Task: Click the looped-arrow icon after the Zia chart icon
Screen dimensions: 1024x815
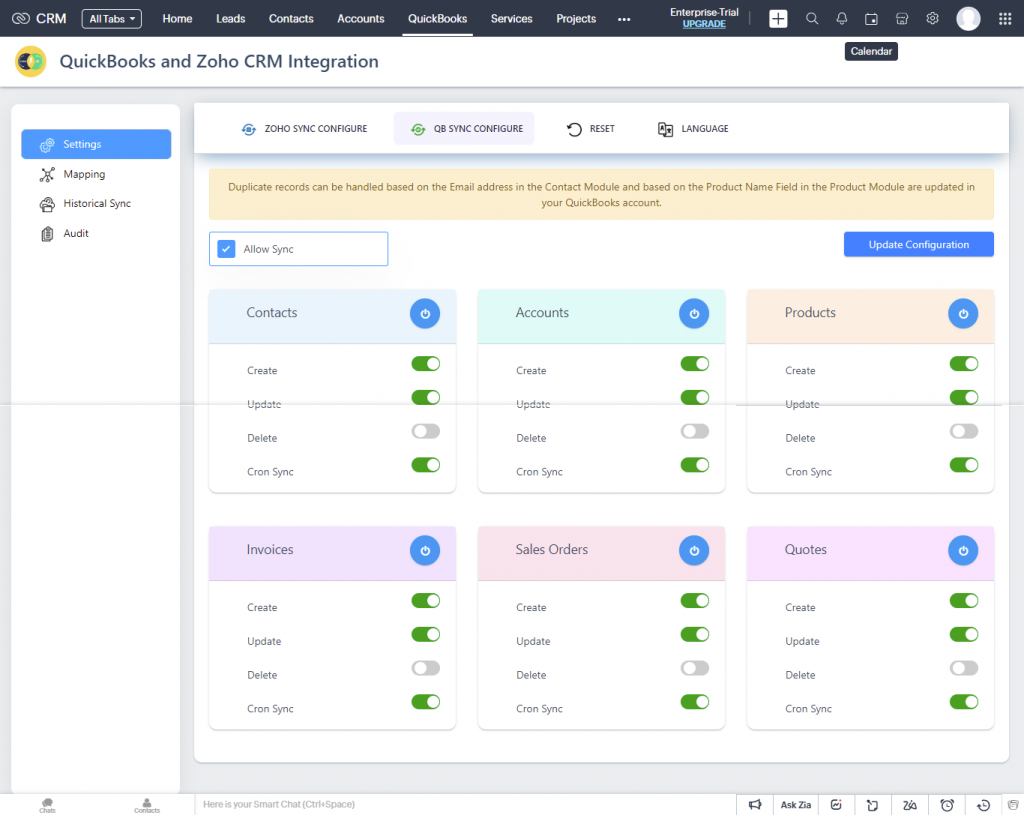Action: point(872,805)
